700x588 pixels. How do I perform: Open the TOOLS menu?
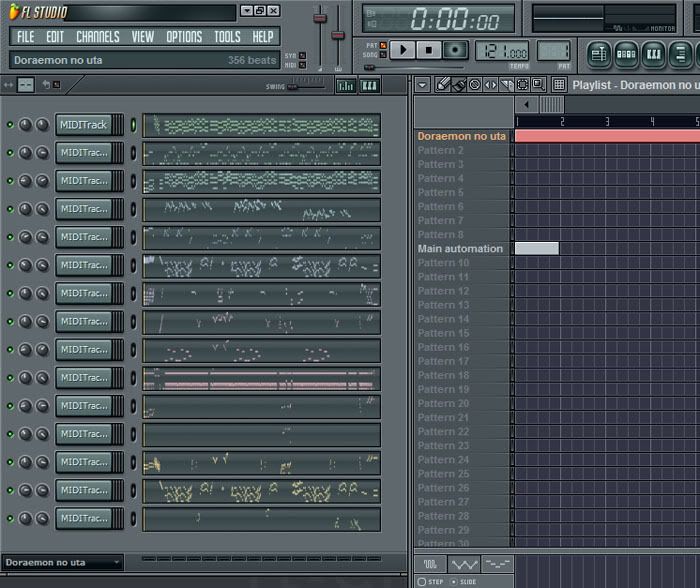[x=227, y=37]
